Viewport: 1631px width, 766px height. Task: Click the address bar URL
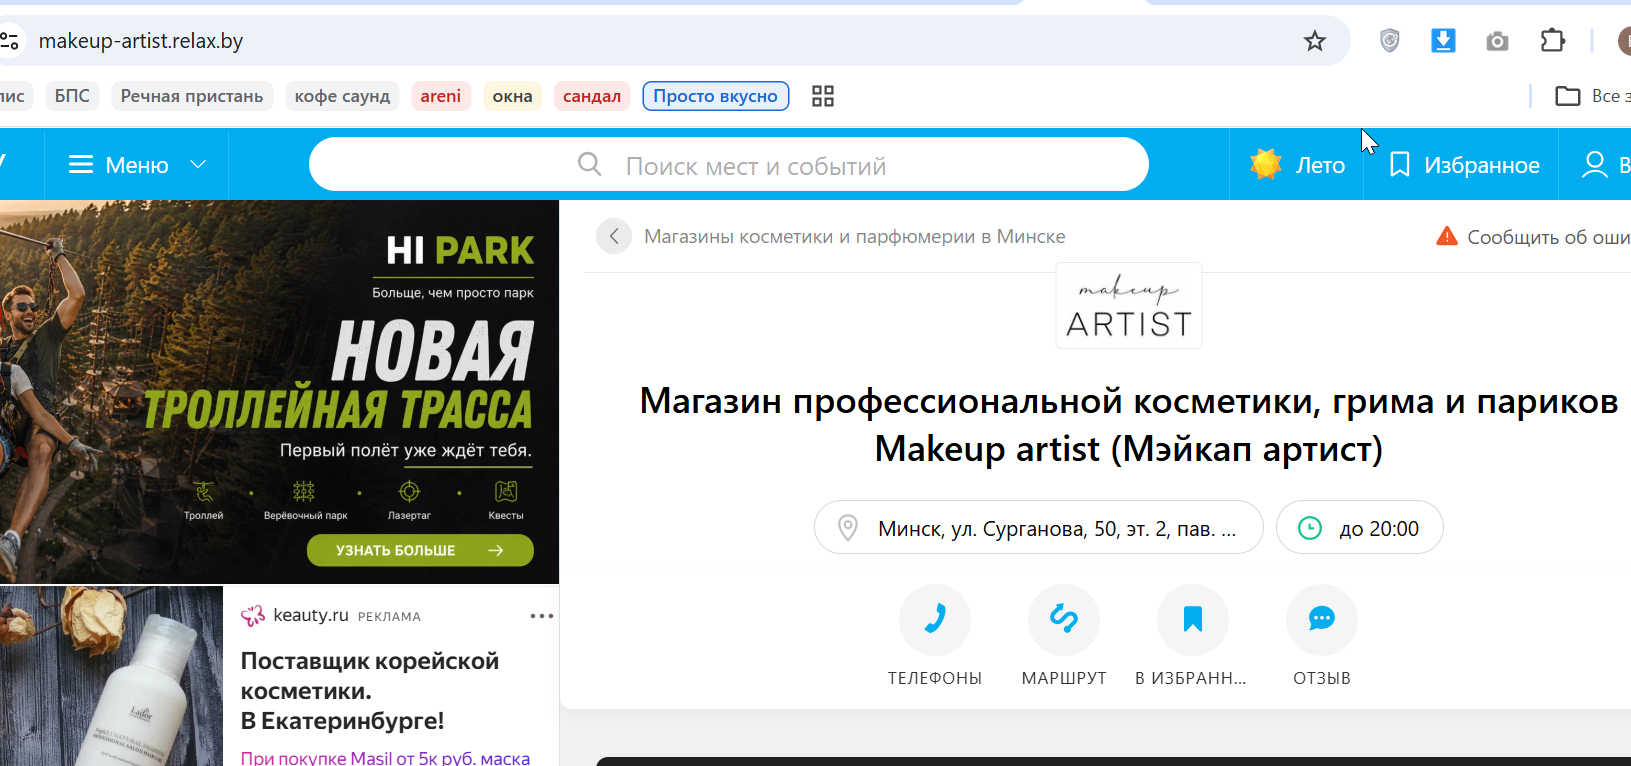pos(141,41)
